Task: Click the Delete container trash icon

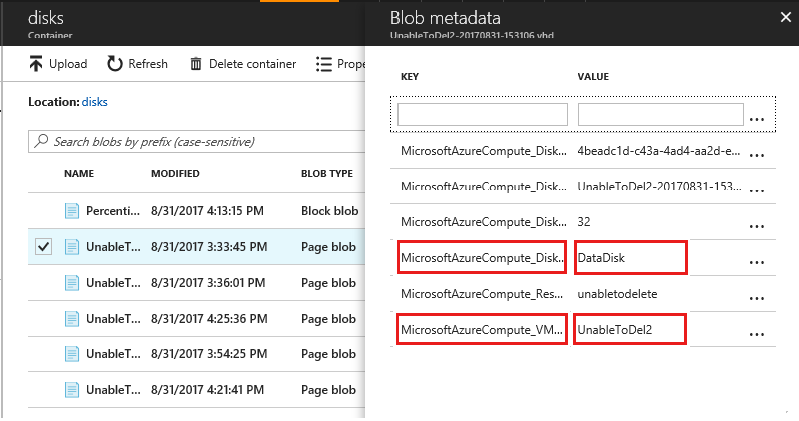Action: (x=196, y=64)
